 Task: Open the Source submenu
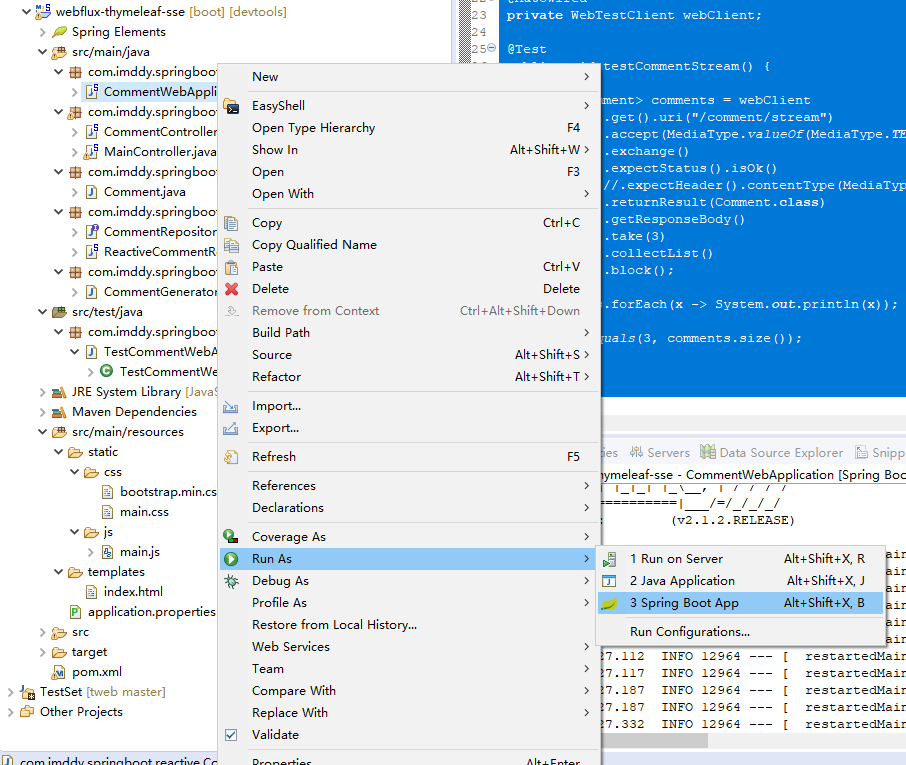point(409,355)
